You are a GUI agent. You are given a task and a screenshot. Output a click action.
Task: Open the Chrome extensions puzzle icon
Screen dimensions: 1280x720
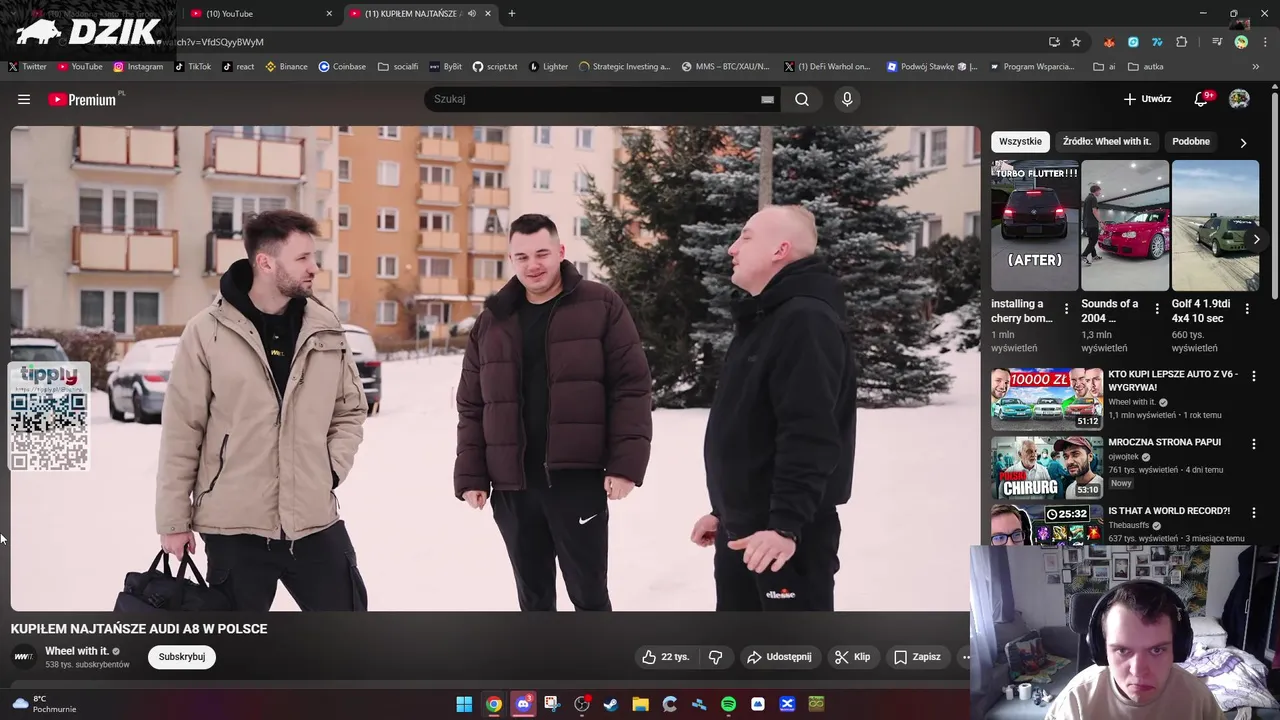coord(1182,42)
